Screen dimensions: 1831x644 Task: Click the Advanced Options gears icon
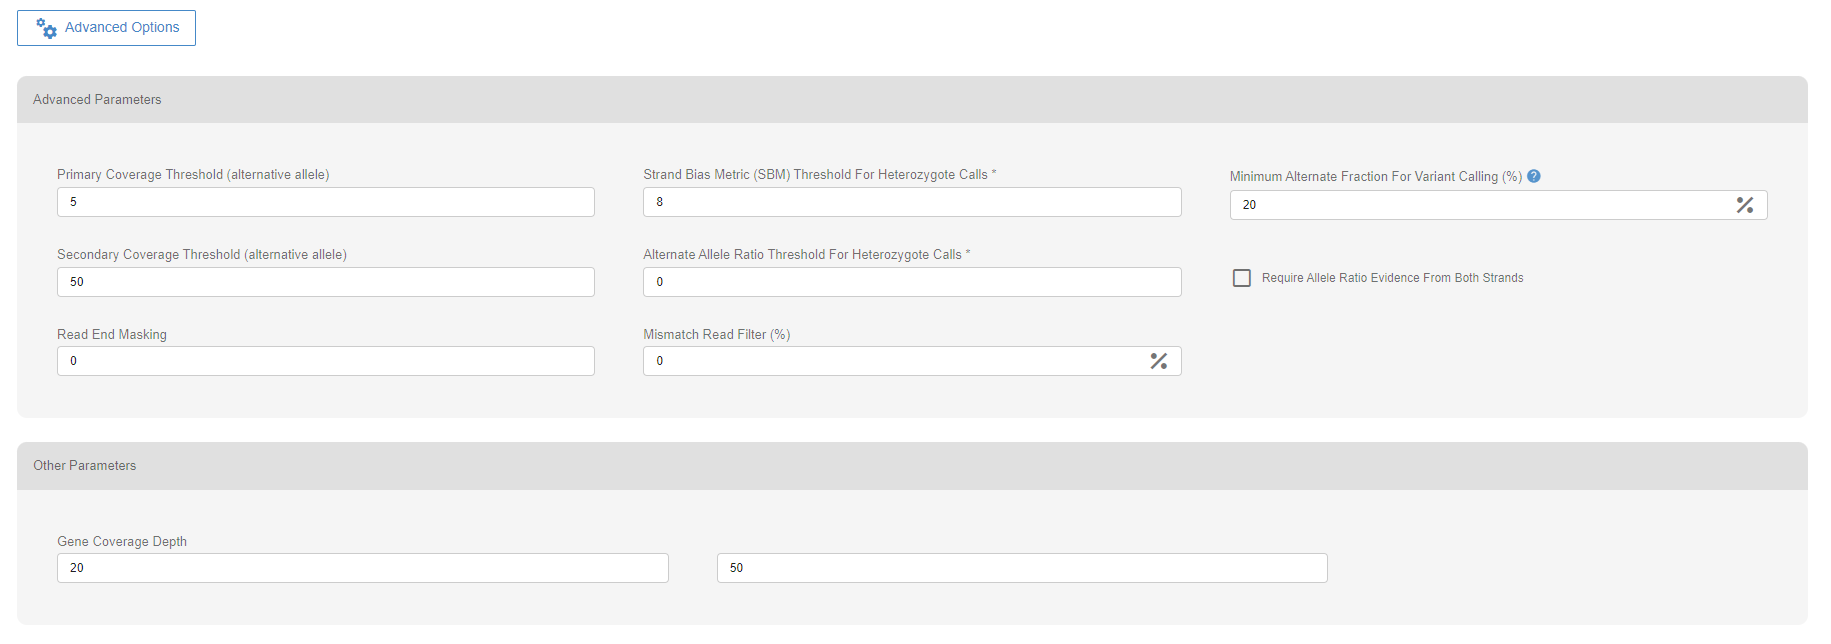point(46,28)
